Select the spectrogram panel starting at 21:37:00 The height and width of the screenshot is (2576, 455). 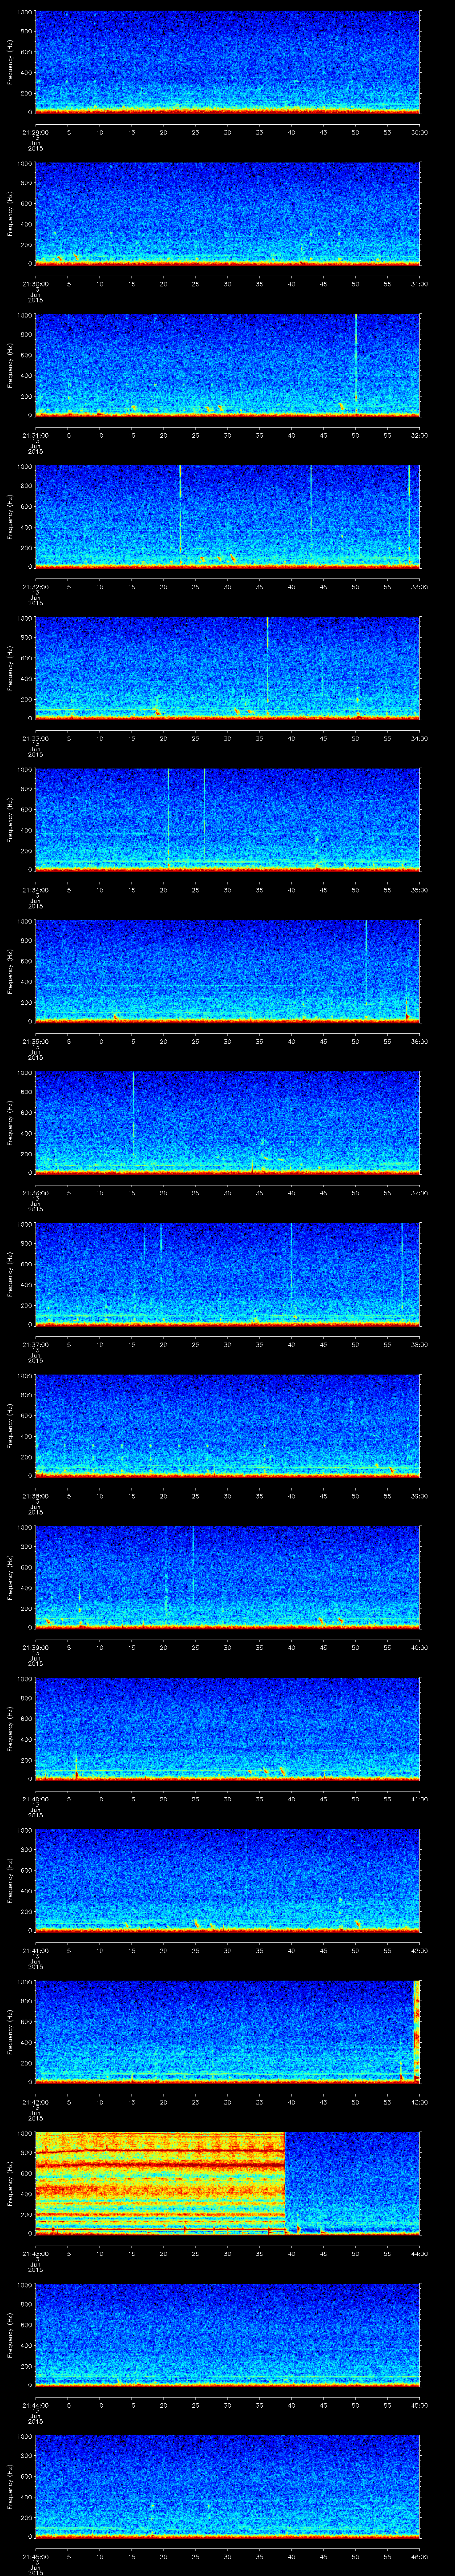click(x=227, y=1275)
